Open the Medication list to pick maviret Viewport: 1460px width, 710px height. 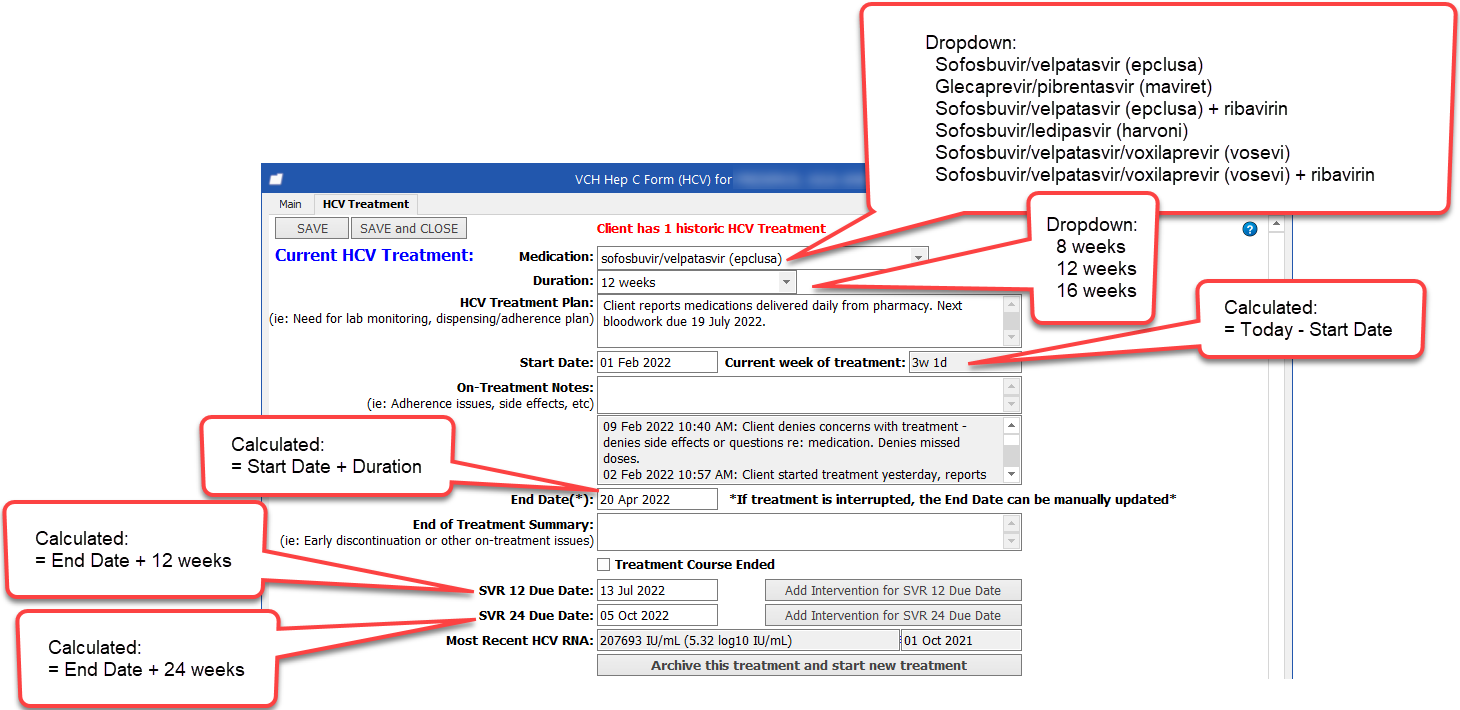(x=917, y=256)
